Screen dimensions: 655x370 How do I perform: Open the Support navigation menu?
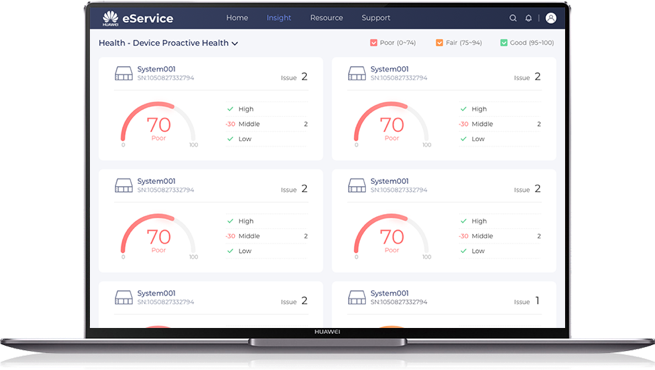tap(376, 18)
